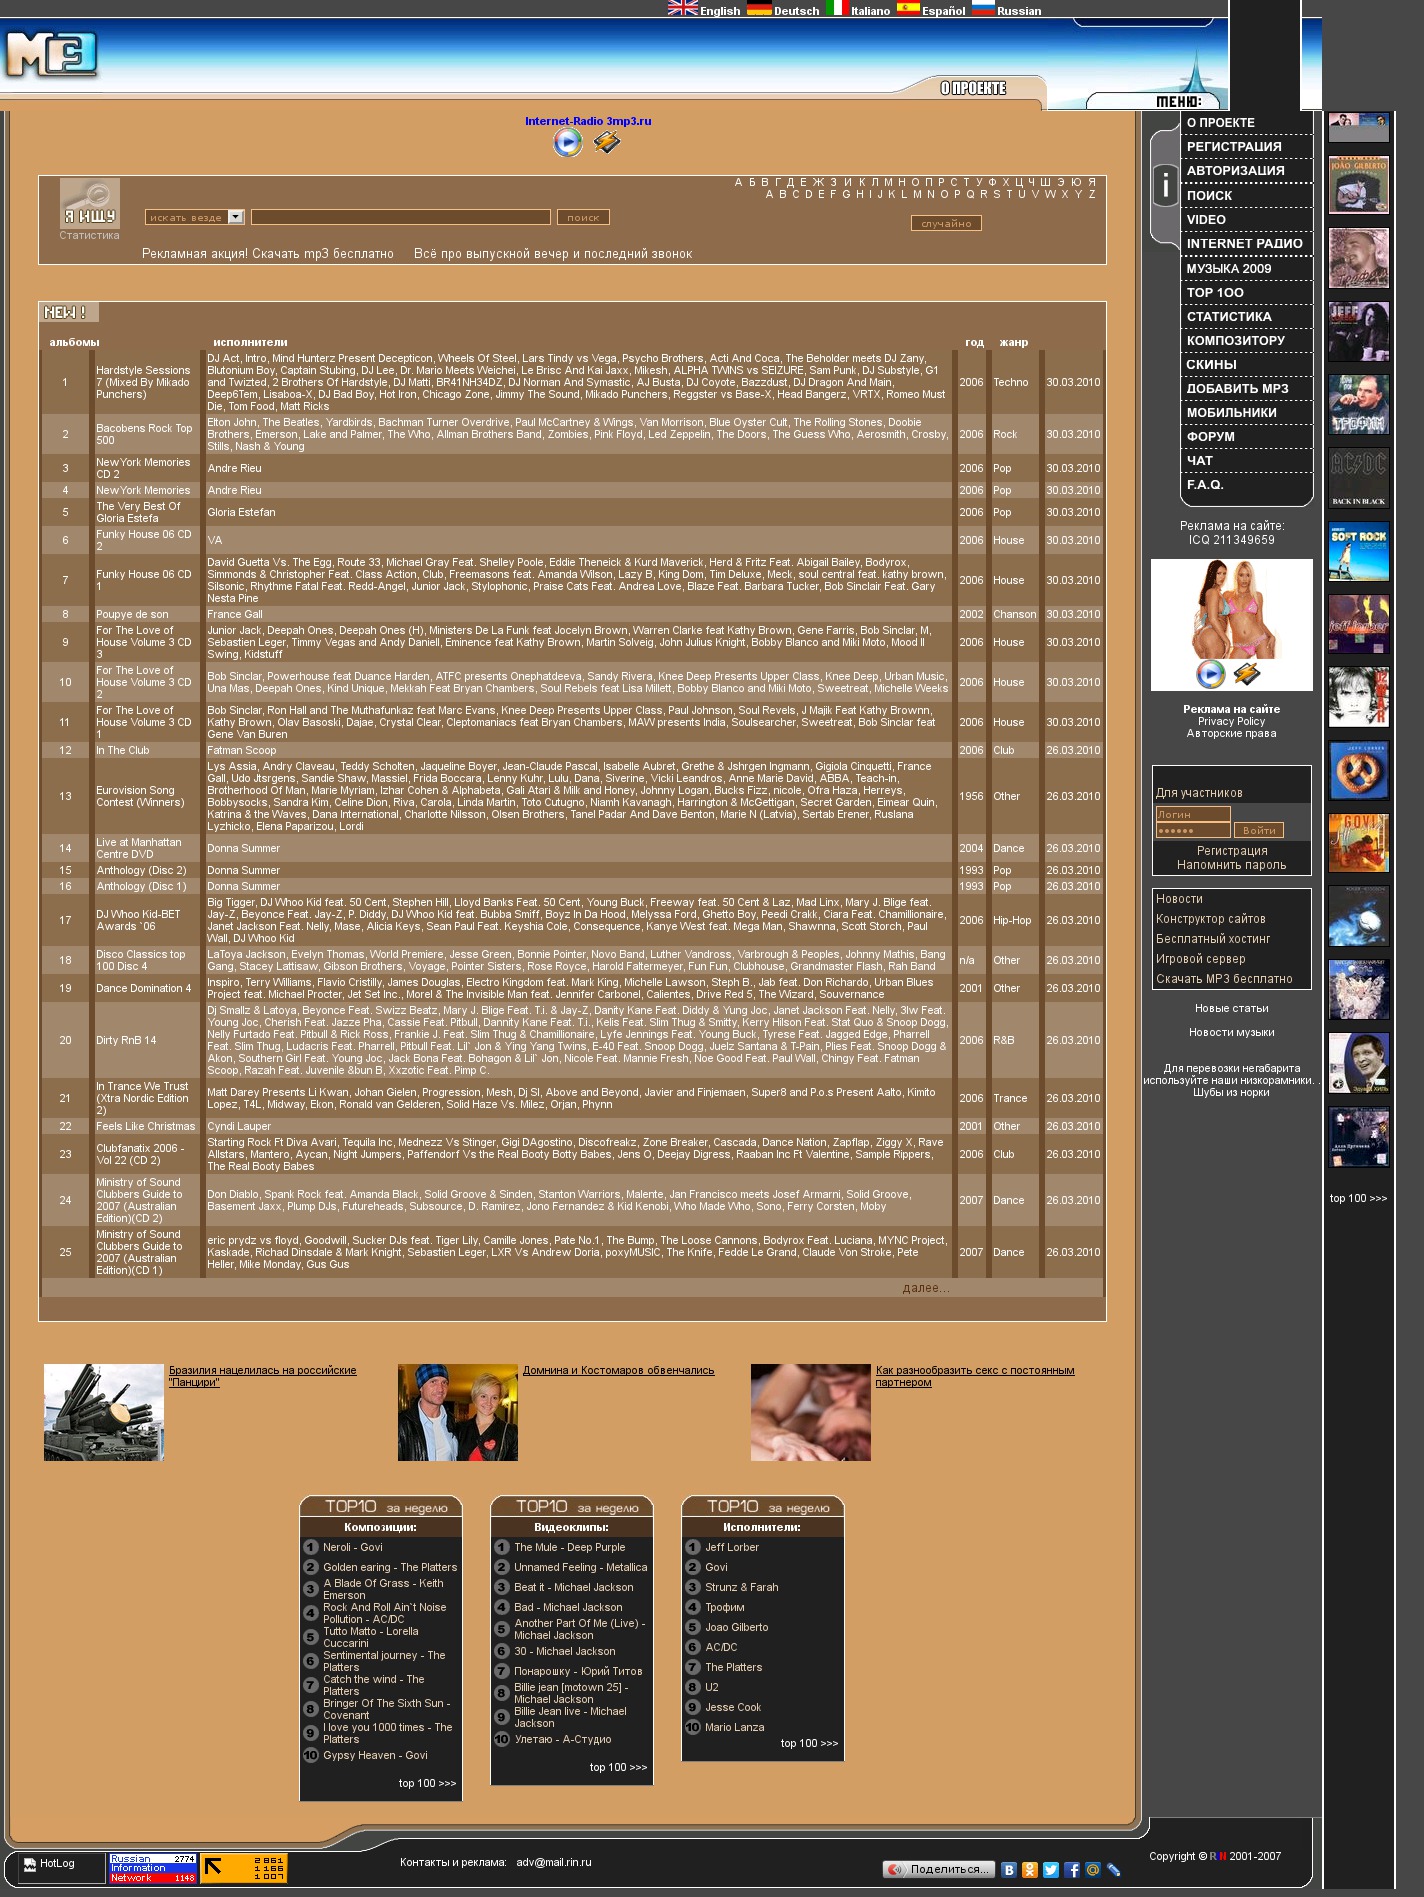Image resolution: width=1424 pixels, height=1897 pixels.
Task: Open the 'Поделиться...' share menu
Action: click(939, 1869)
